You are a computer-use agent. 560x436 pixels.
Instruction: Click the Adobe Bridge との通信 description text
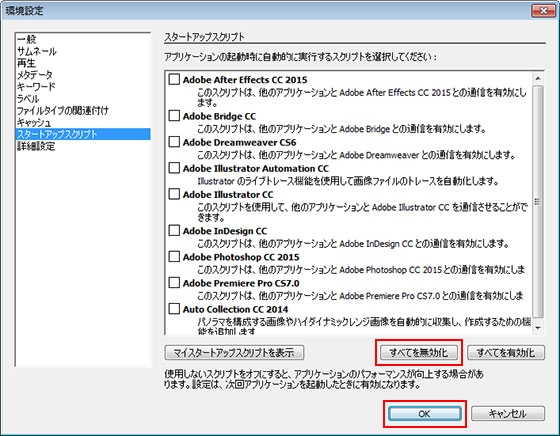click(x=342, y=129)
